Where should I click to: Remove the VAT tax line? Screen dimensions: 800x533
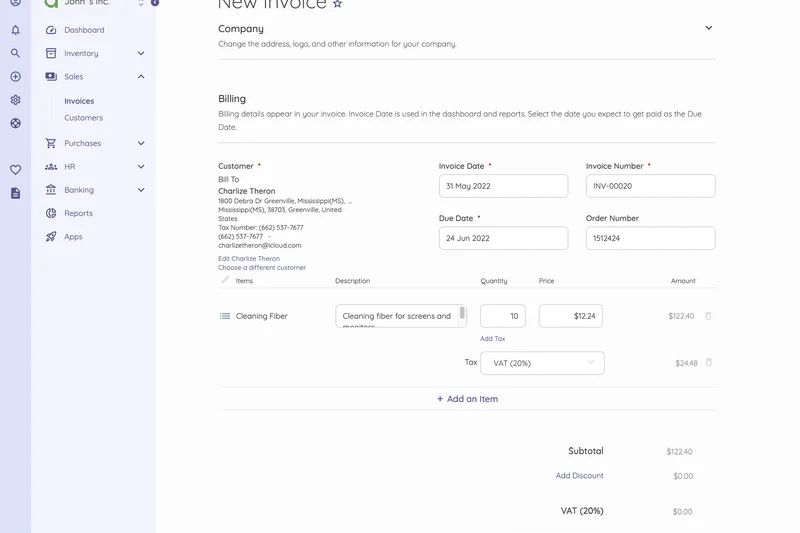coord(708,363)
